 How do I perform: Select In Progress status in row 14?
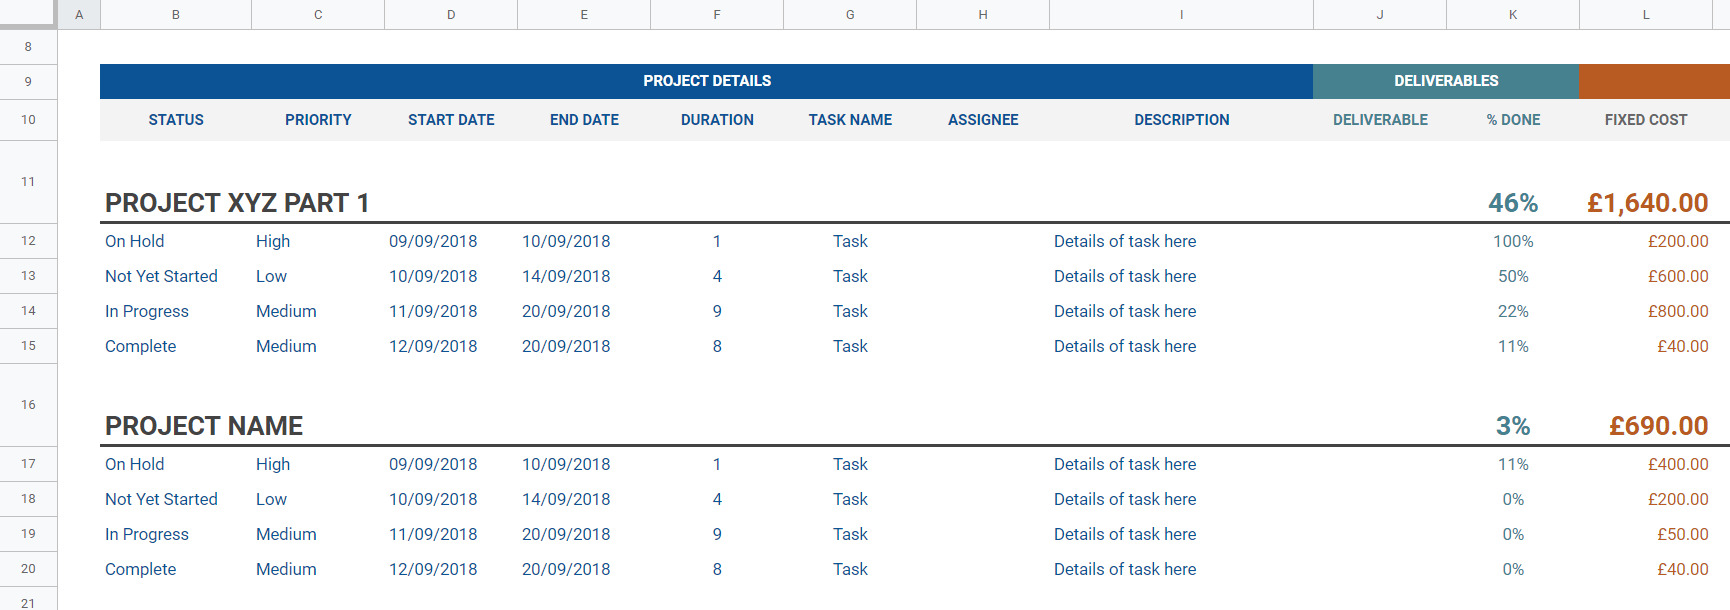point(176,311)
